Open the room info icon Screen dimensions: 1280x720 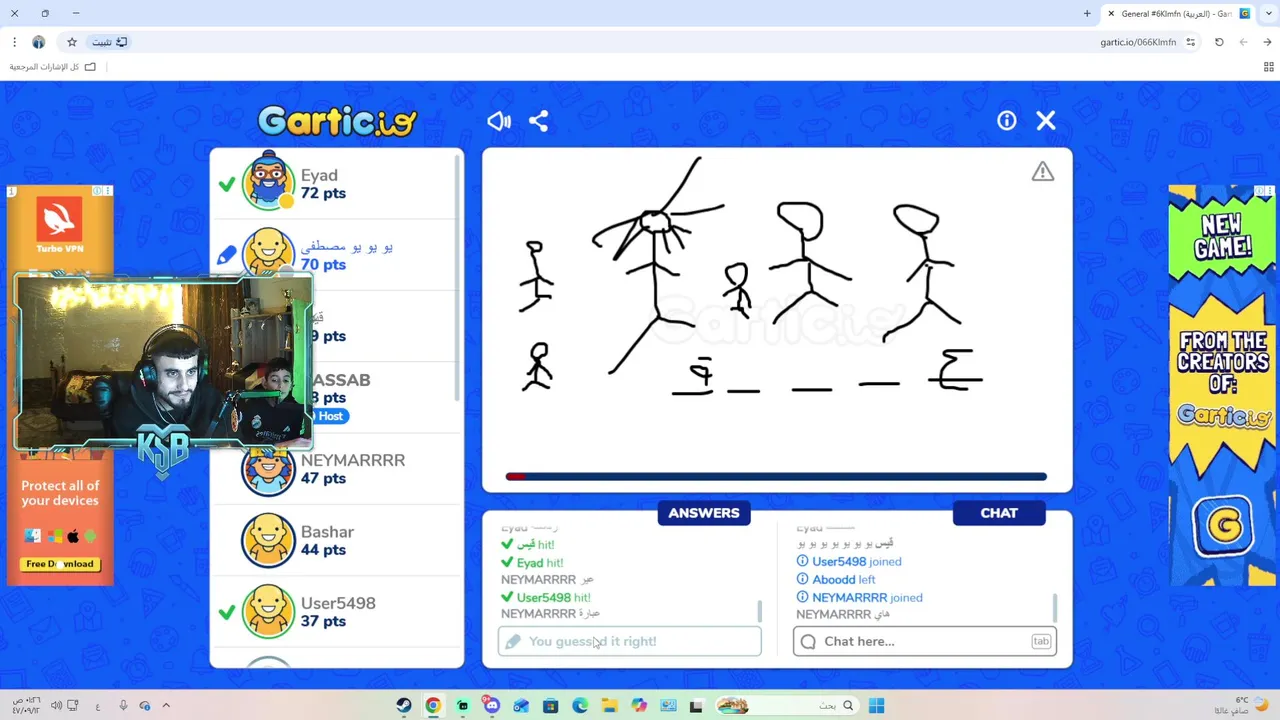(1007, 120)
